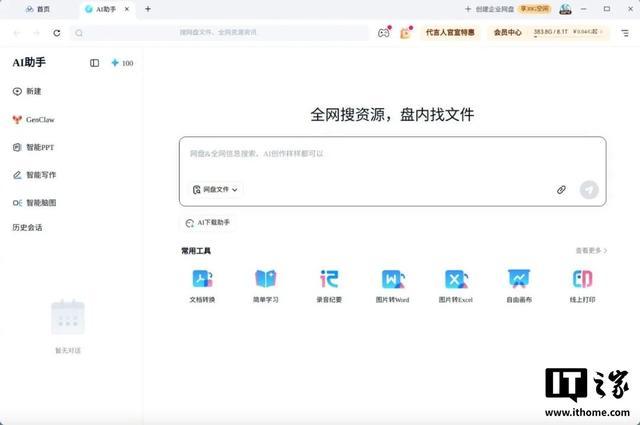The image size is (640, 425).
Task: Click the 享30G空间 badge
Action: pyautogui.click(x=535, y=9)
